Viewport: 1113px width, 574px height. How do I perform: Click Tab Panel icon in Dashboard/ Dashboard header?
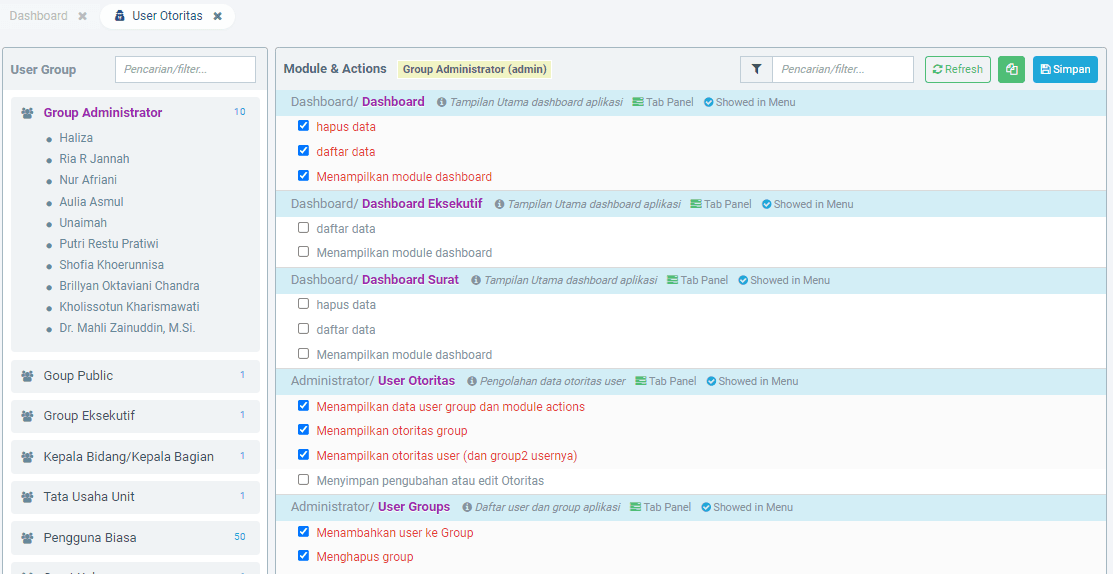(x=638, y=102)
